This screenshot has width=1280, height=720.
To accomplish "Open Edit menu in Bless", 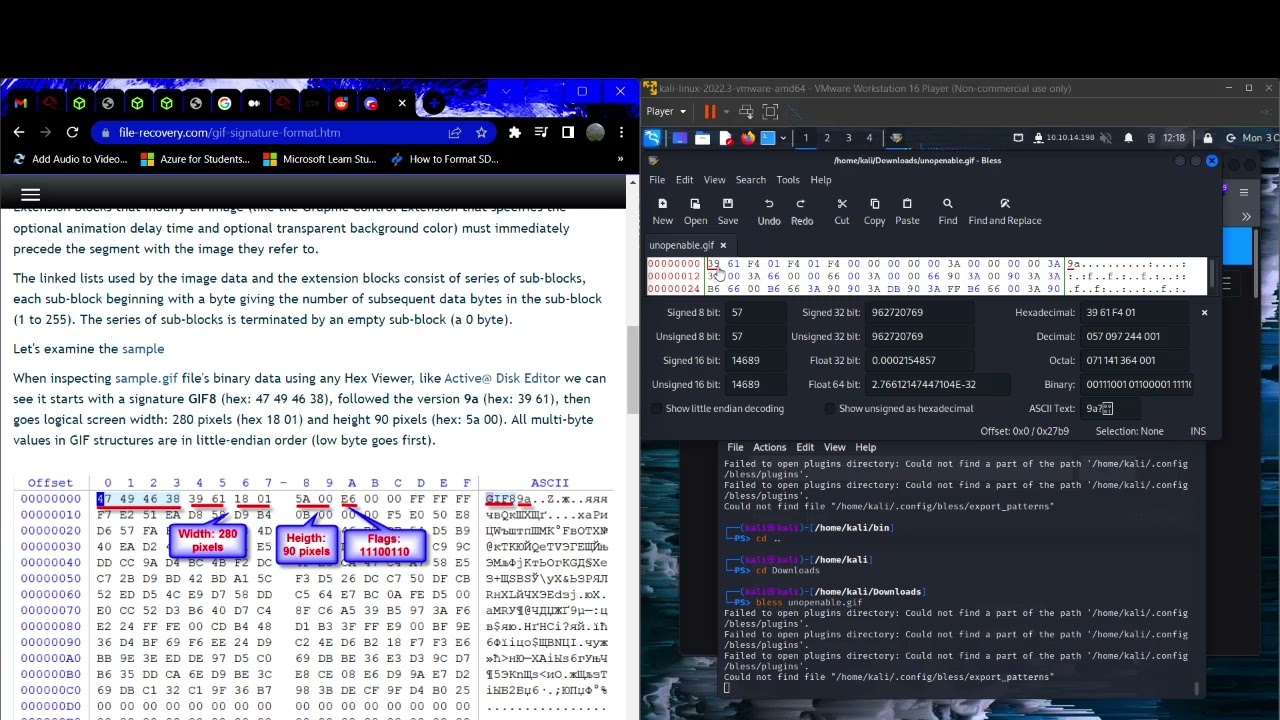I will coord(684,180).
